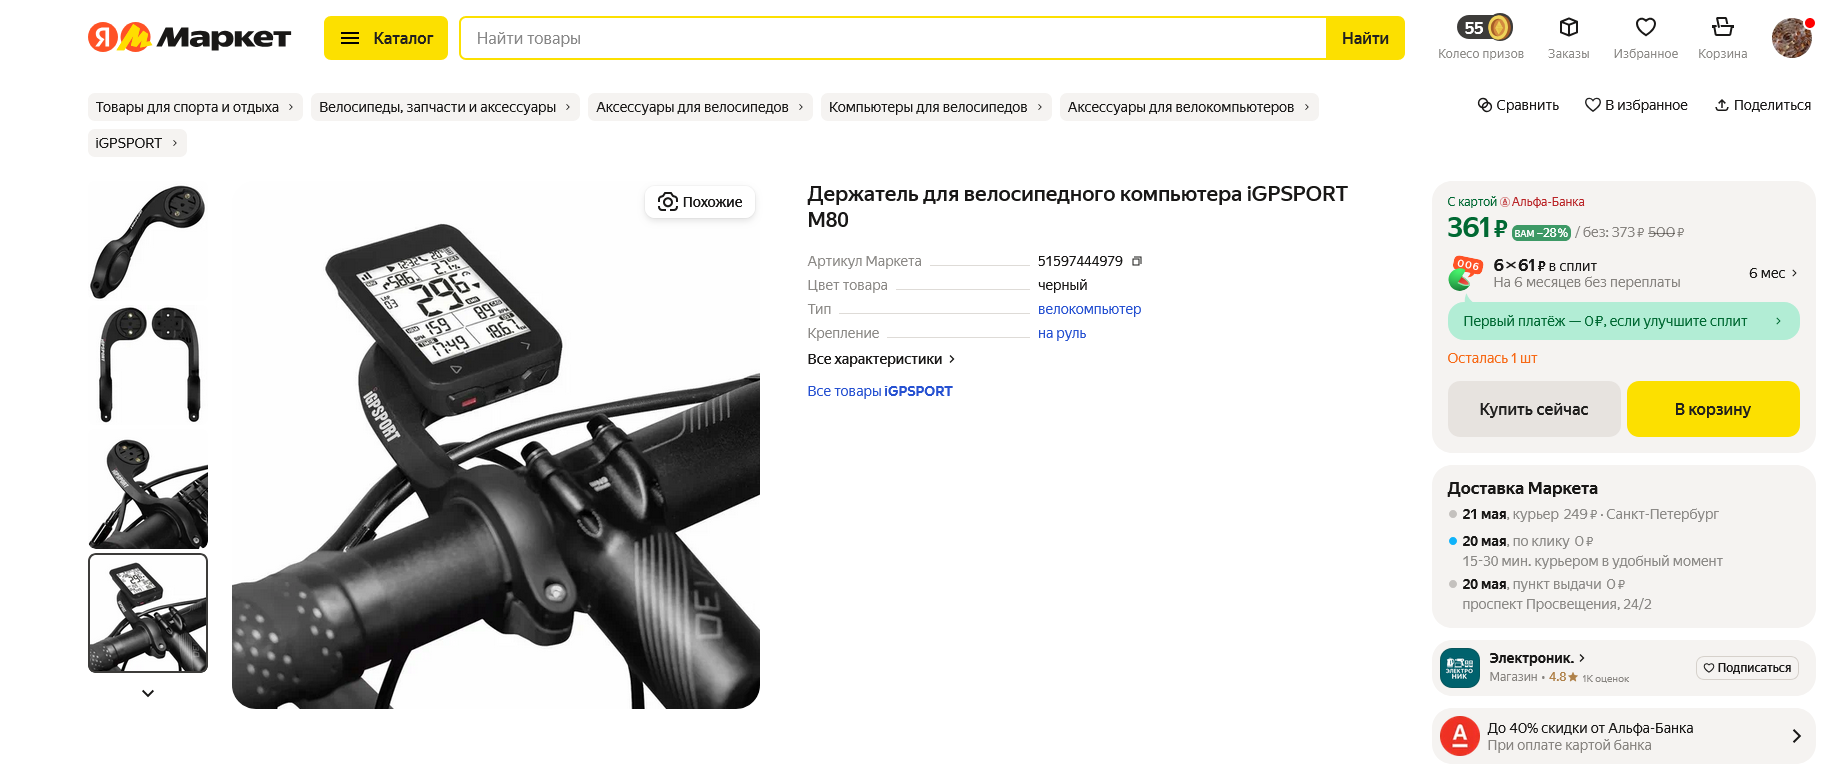Image resolution: width=1828 pixels, height=770 pixels.
Task: Open С картой Альфа-Банка link
Action: click(x=1516, y=202)
